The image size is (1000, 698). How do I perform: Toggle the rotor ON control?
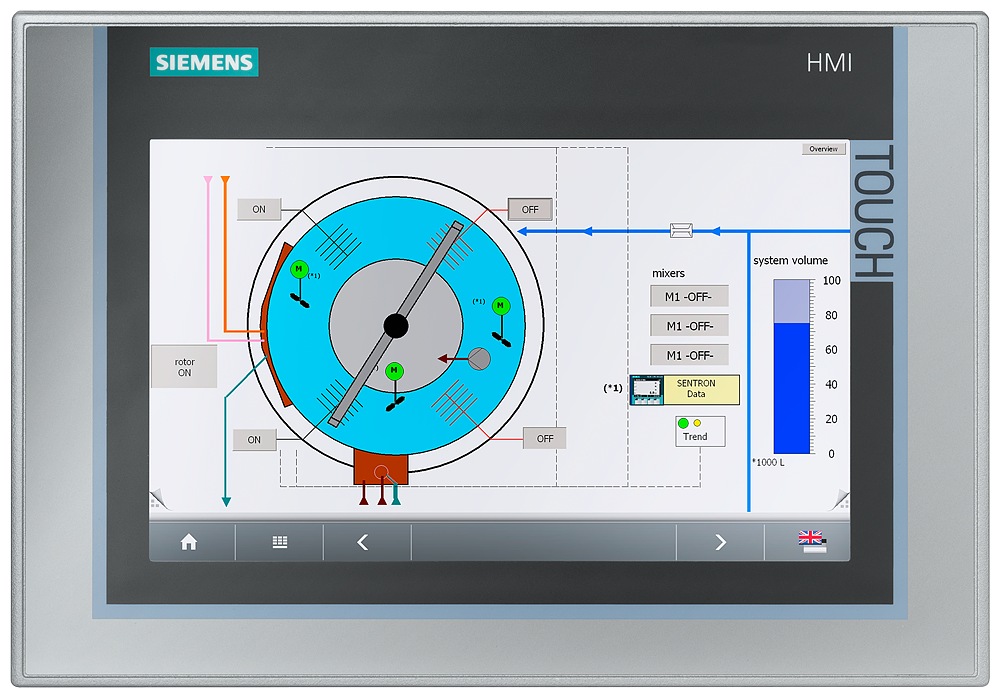point(184,365)
